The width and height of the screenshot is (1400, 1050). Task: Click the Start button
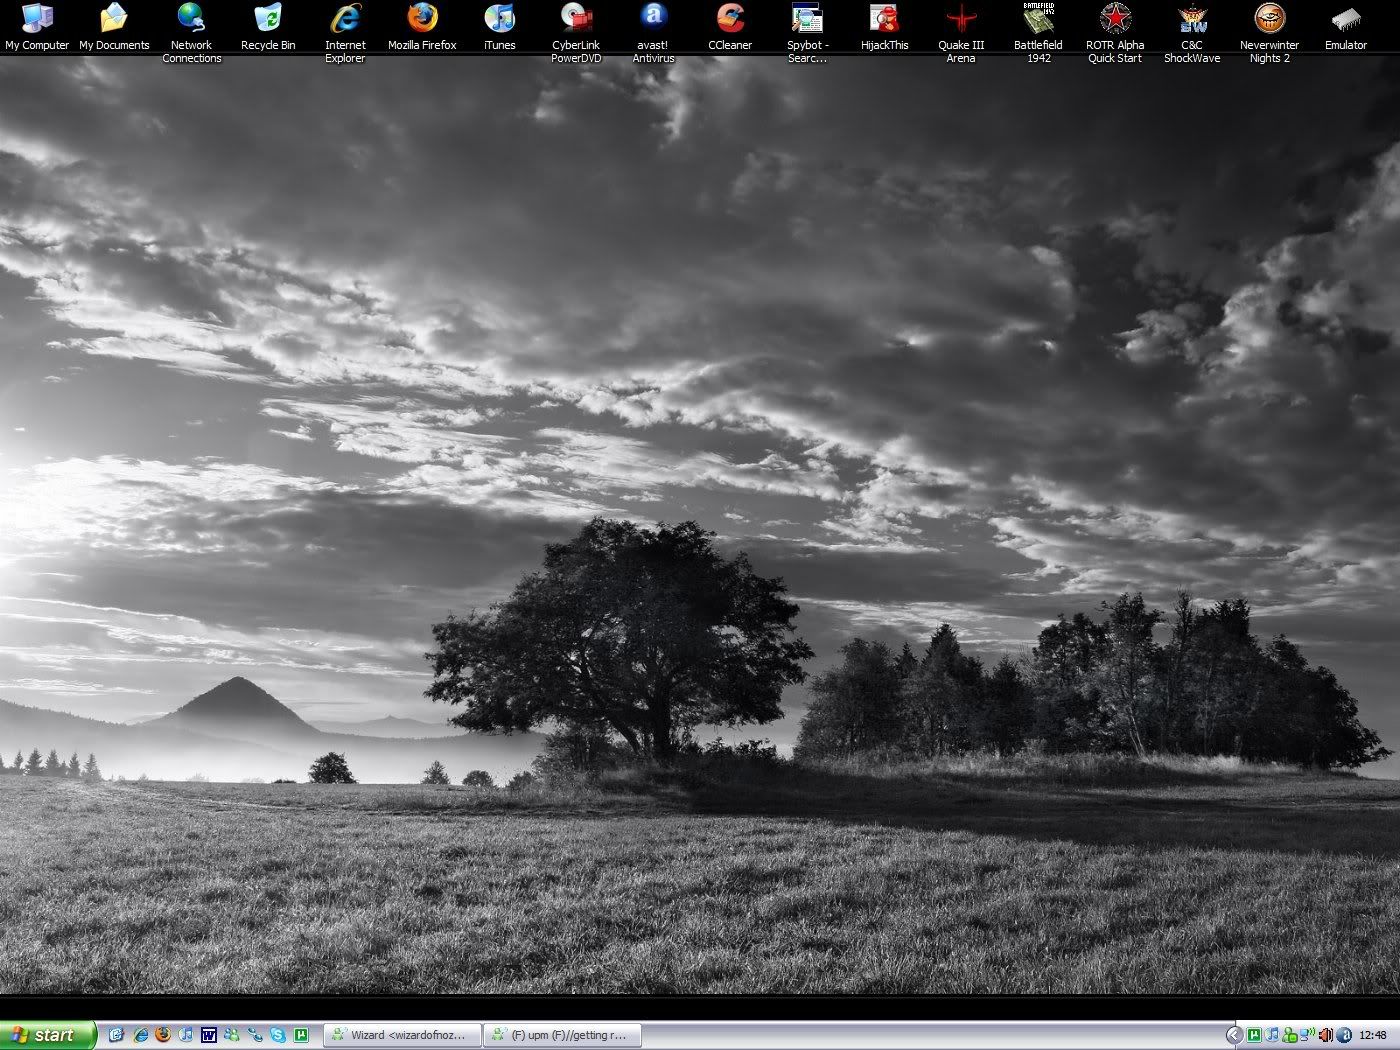(x=48, y=1035)
